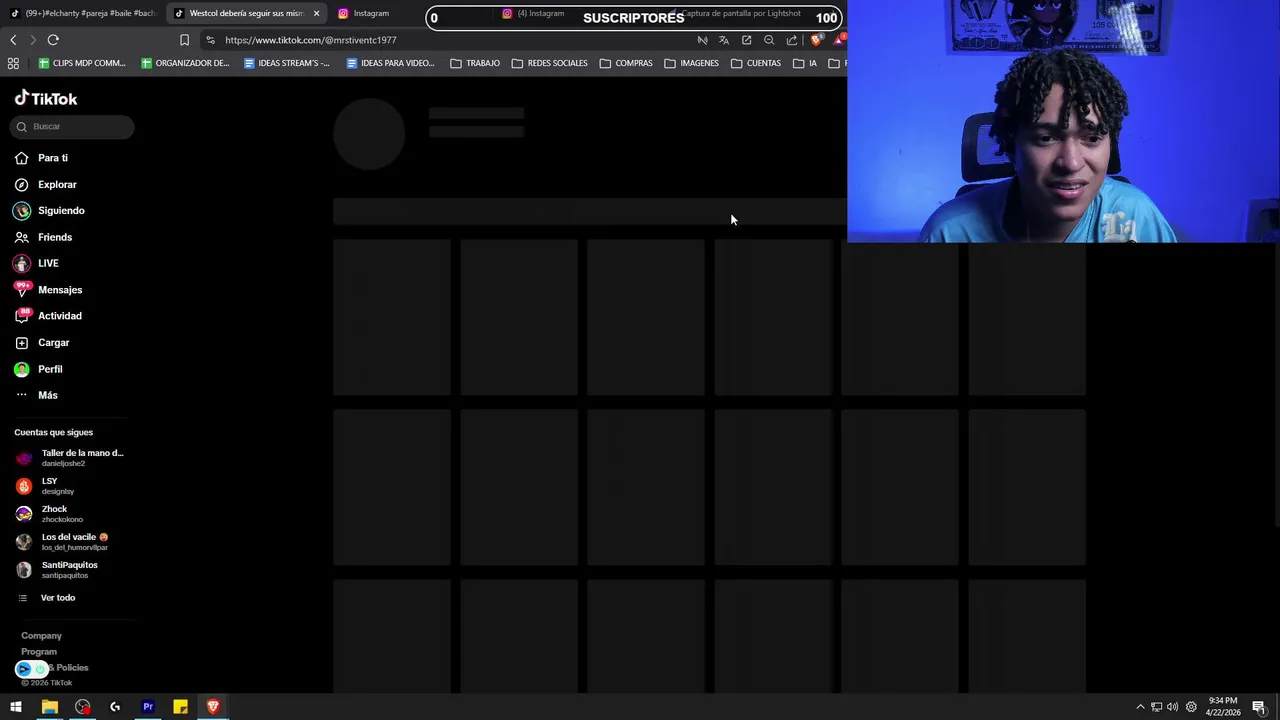This screenshot has width=1280, height=720.
Task: Open Sticky Notes from taskbar
Action: (x=180, y=707)
